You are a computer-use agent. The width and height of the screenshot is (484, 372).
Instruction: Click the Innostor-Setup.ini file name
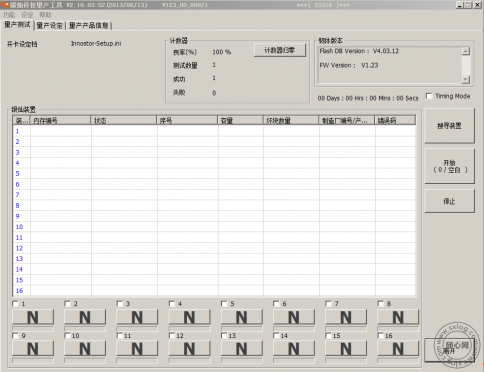click(x=96, y=44)
